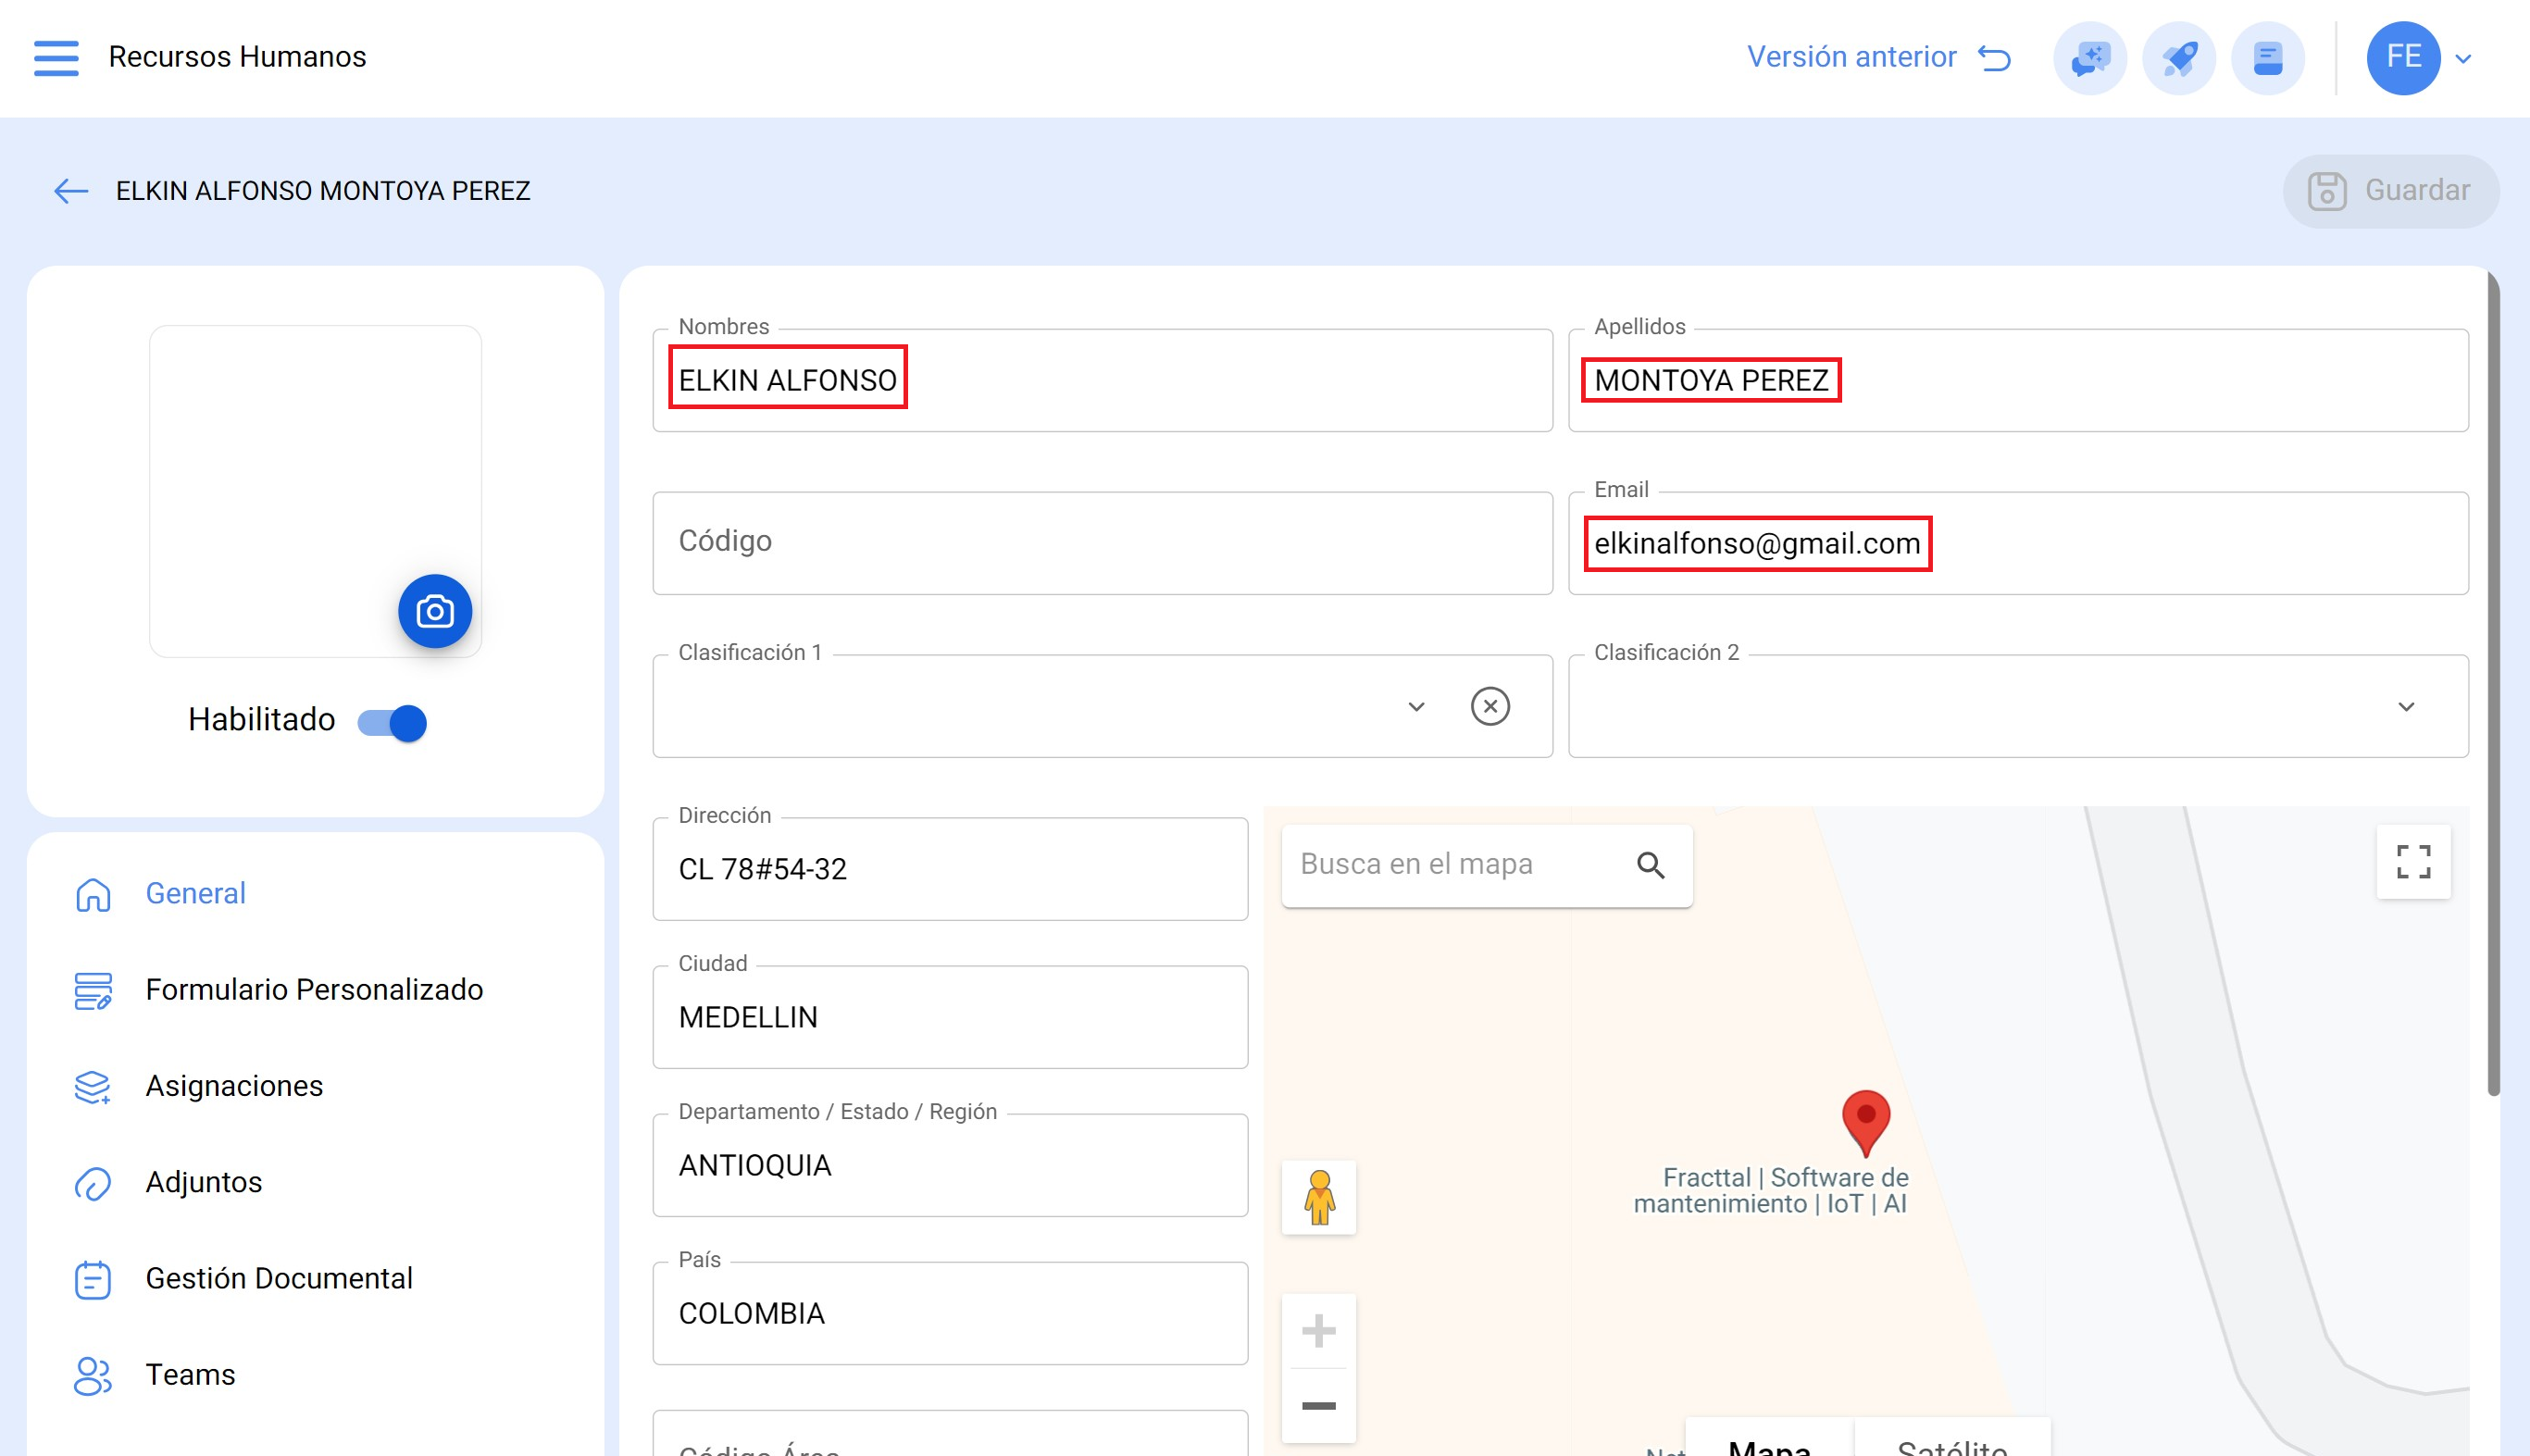Screen dimensions: 2530x1456
Task: Click the Código input field
Action: click(x=1101, y=542)
